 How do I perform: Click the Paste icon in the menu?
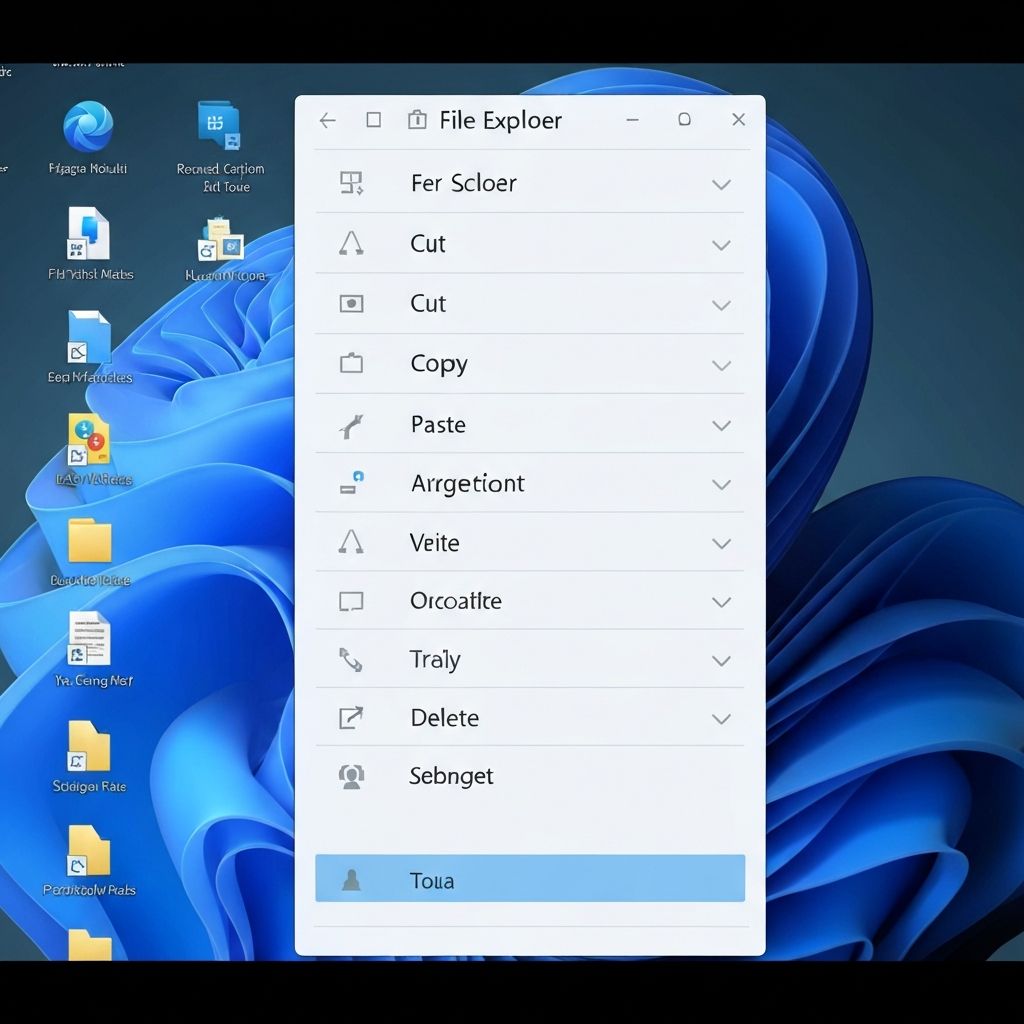[x=351, y=425]
